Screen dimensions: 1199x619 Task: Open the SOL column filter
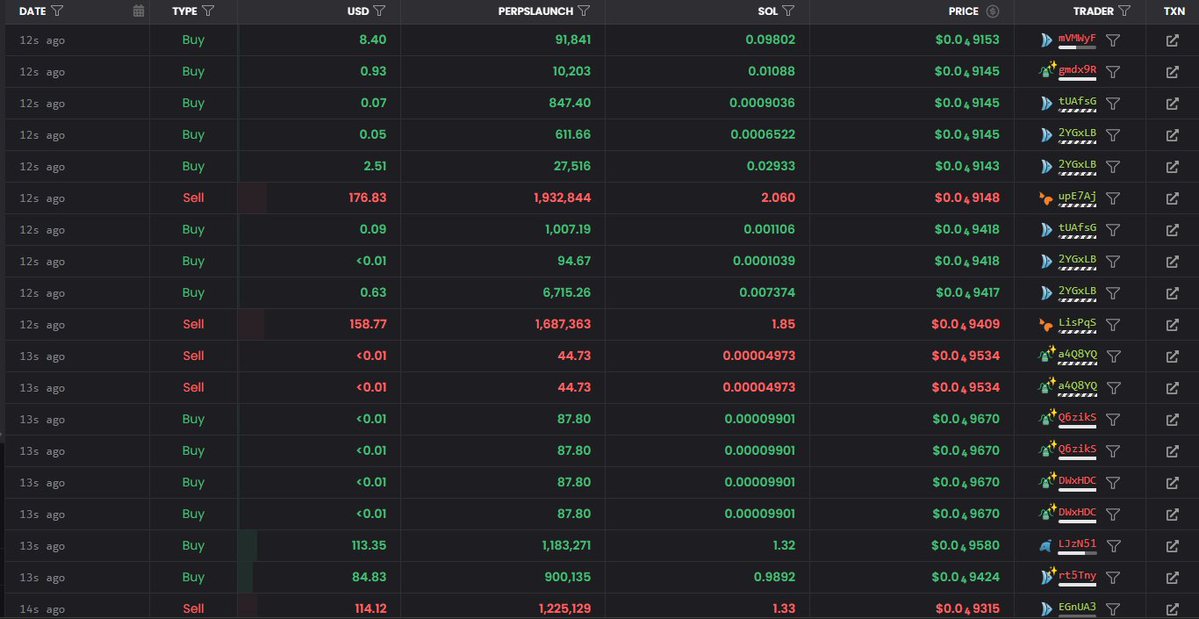click(x=788, y=11)
